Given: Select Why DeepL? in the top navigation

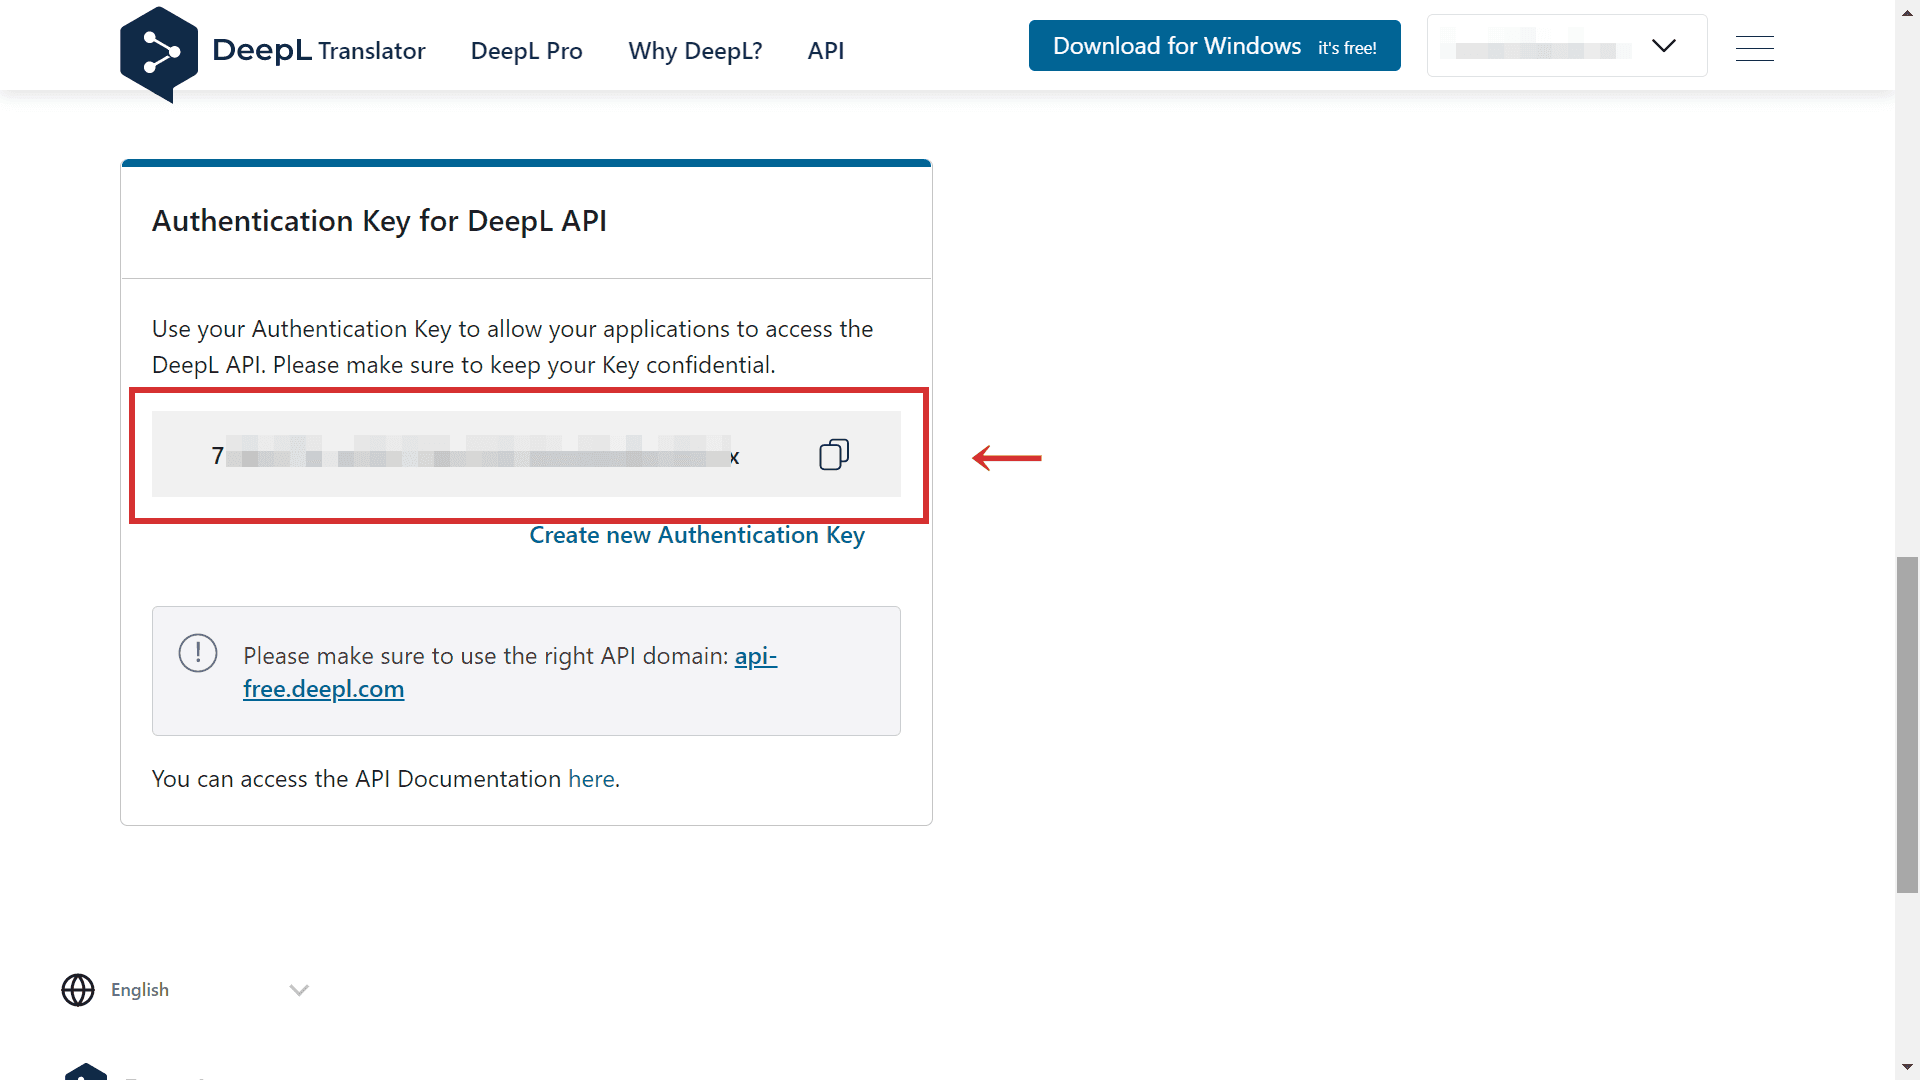Looking at the screenshot, I should 695,50.
